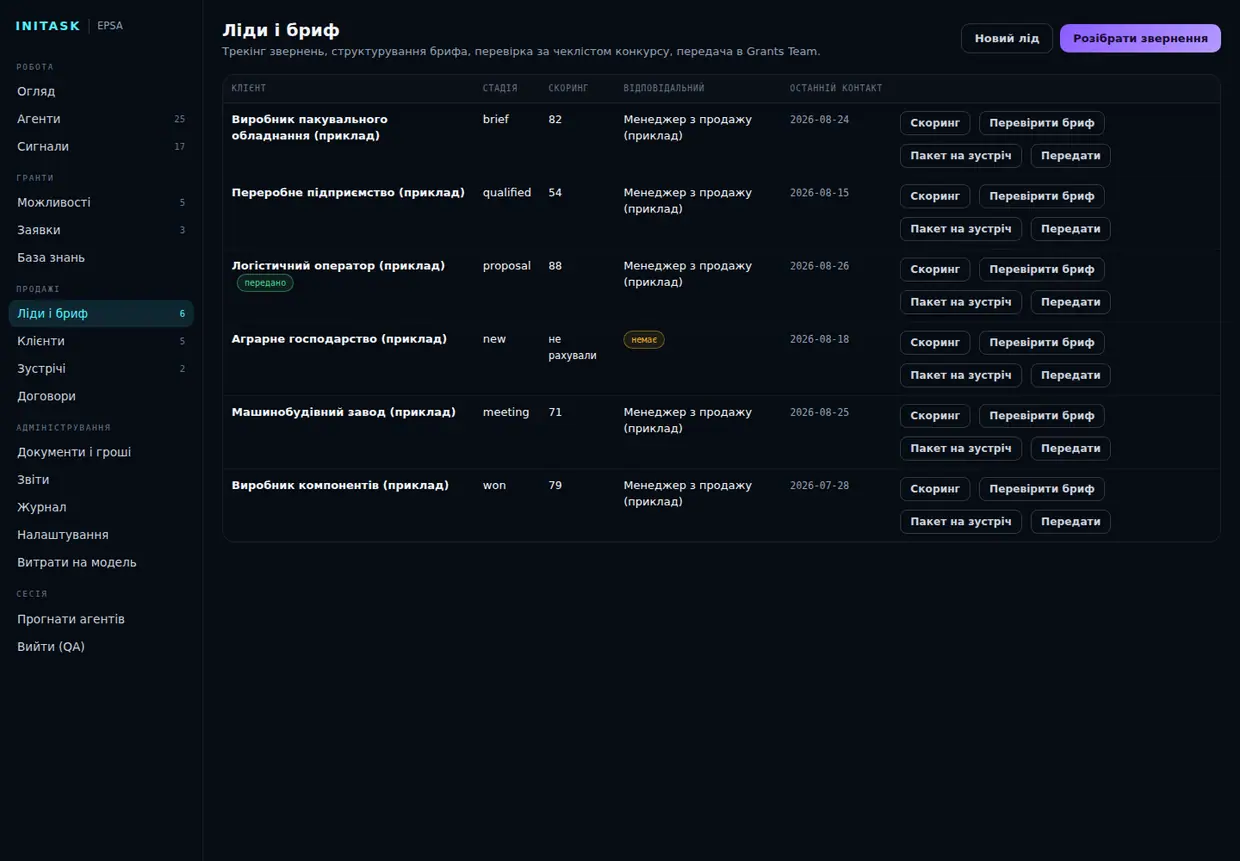
Task: Click Перевірити бриф for Машинобудівний завод
Action: pos(1041,415)
